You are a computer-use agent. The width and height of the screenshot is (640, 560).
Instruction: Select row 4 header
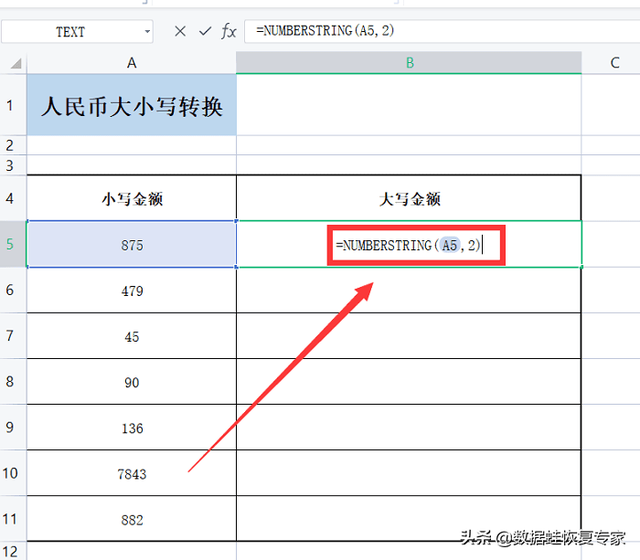pyautogui.click(x=13, y=198)
